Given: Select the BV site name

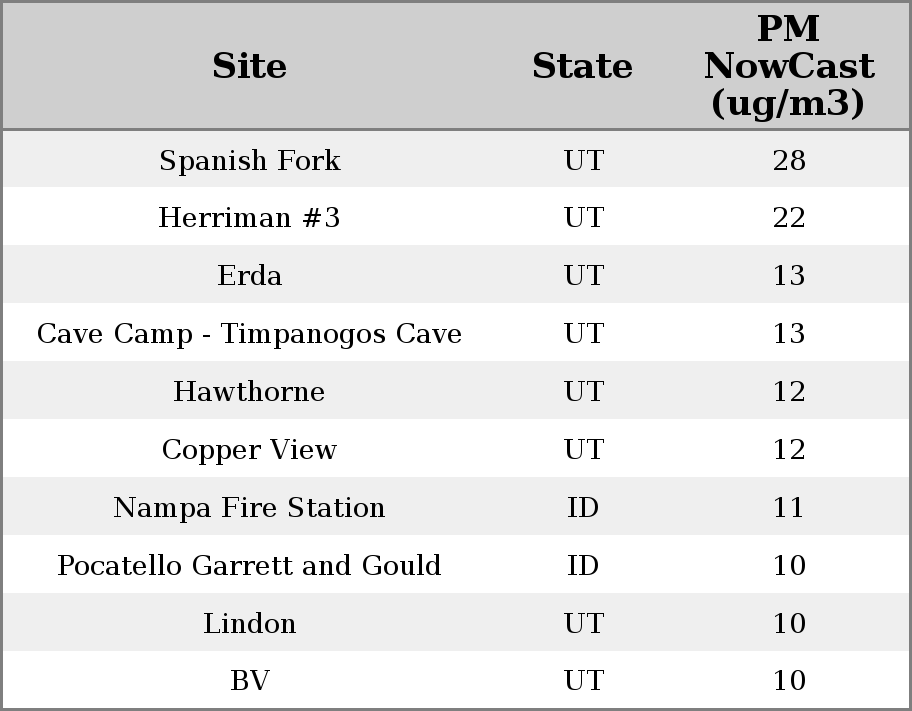Looking at the screenshot, I should 249,681.
